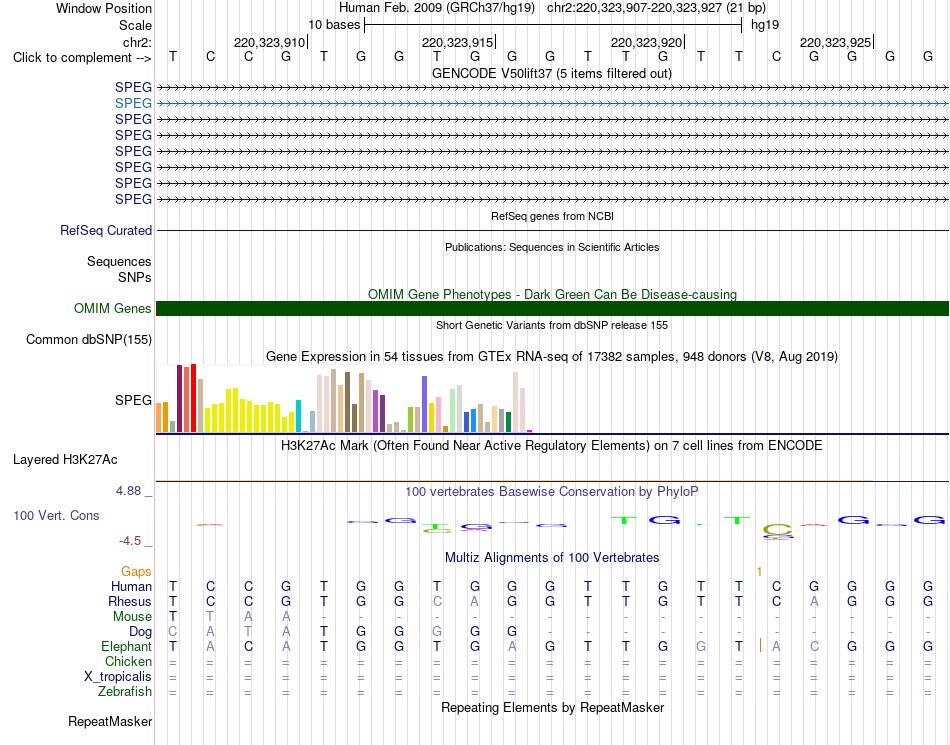Click the 220,323,910 coordinate marker
Screen dimensions: 950x745
point(270,42)
